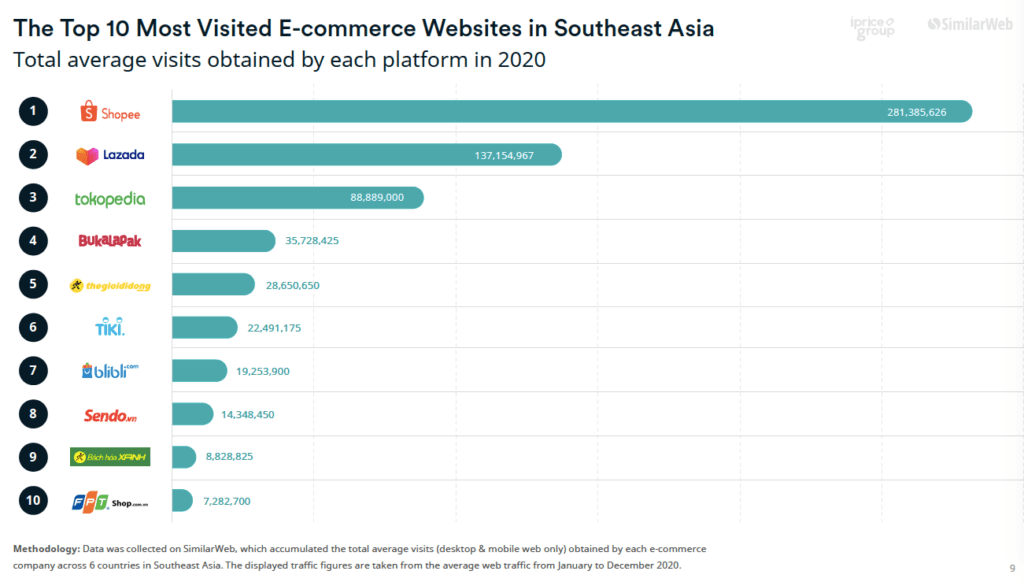This screenshot has width=1024, height=582.
Task: Click the Thegioididong logo
Action: (110, 284)
